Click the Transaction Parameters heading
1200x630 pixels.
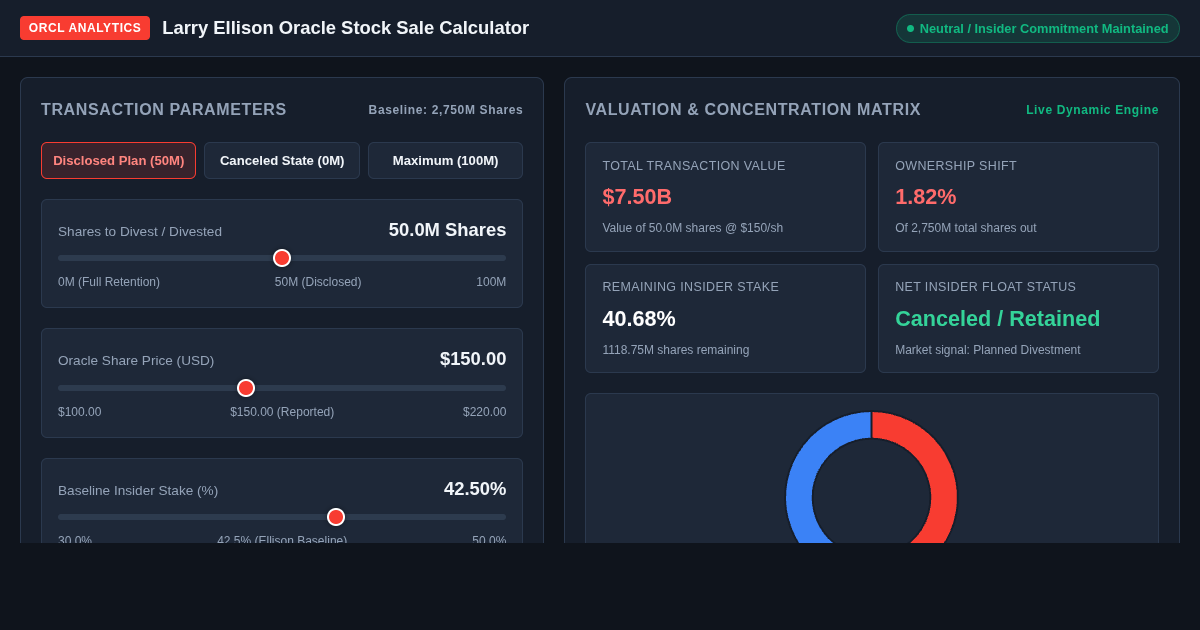point(164,110)
